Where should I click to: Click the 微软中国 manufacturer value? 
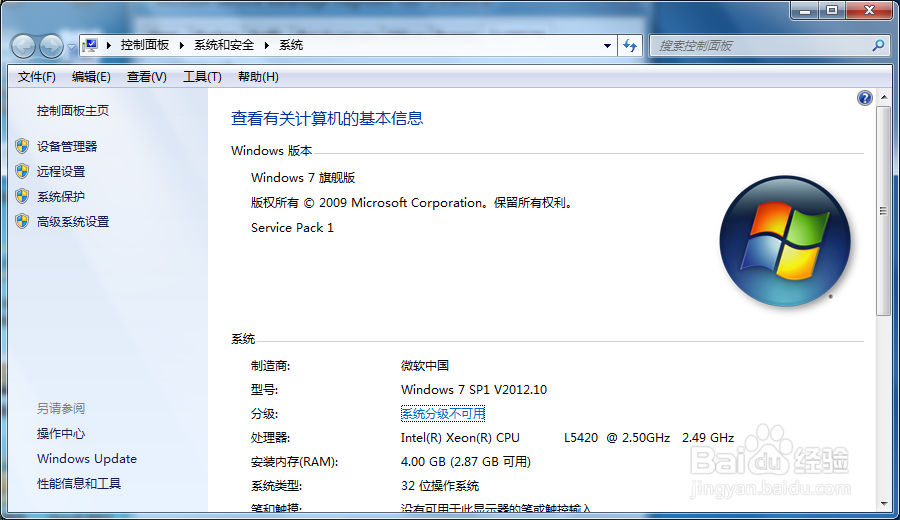(425, 366)
